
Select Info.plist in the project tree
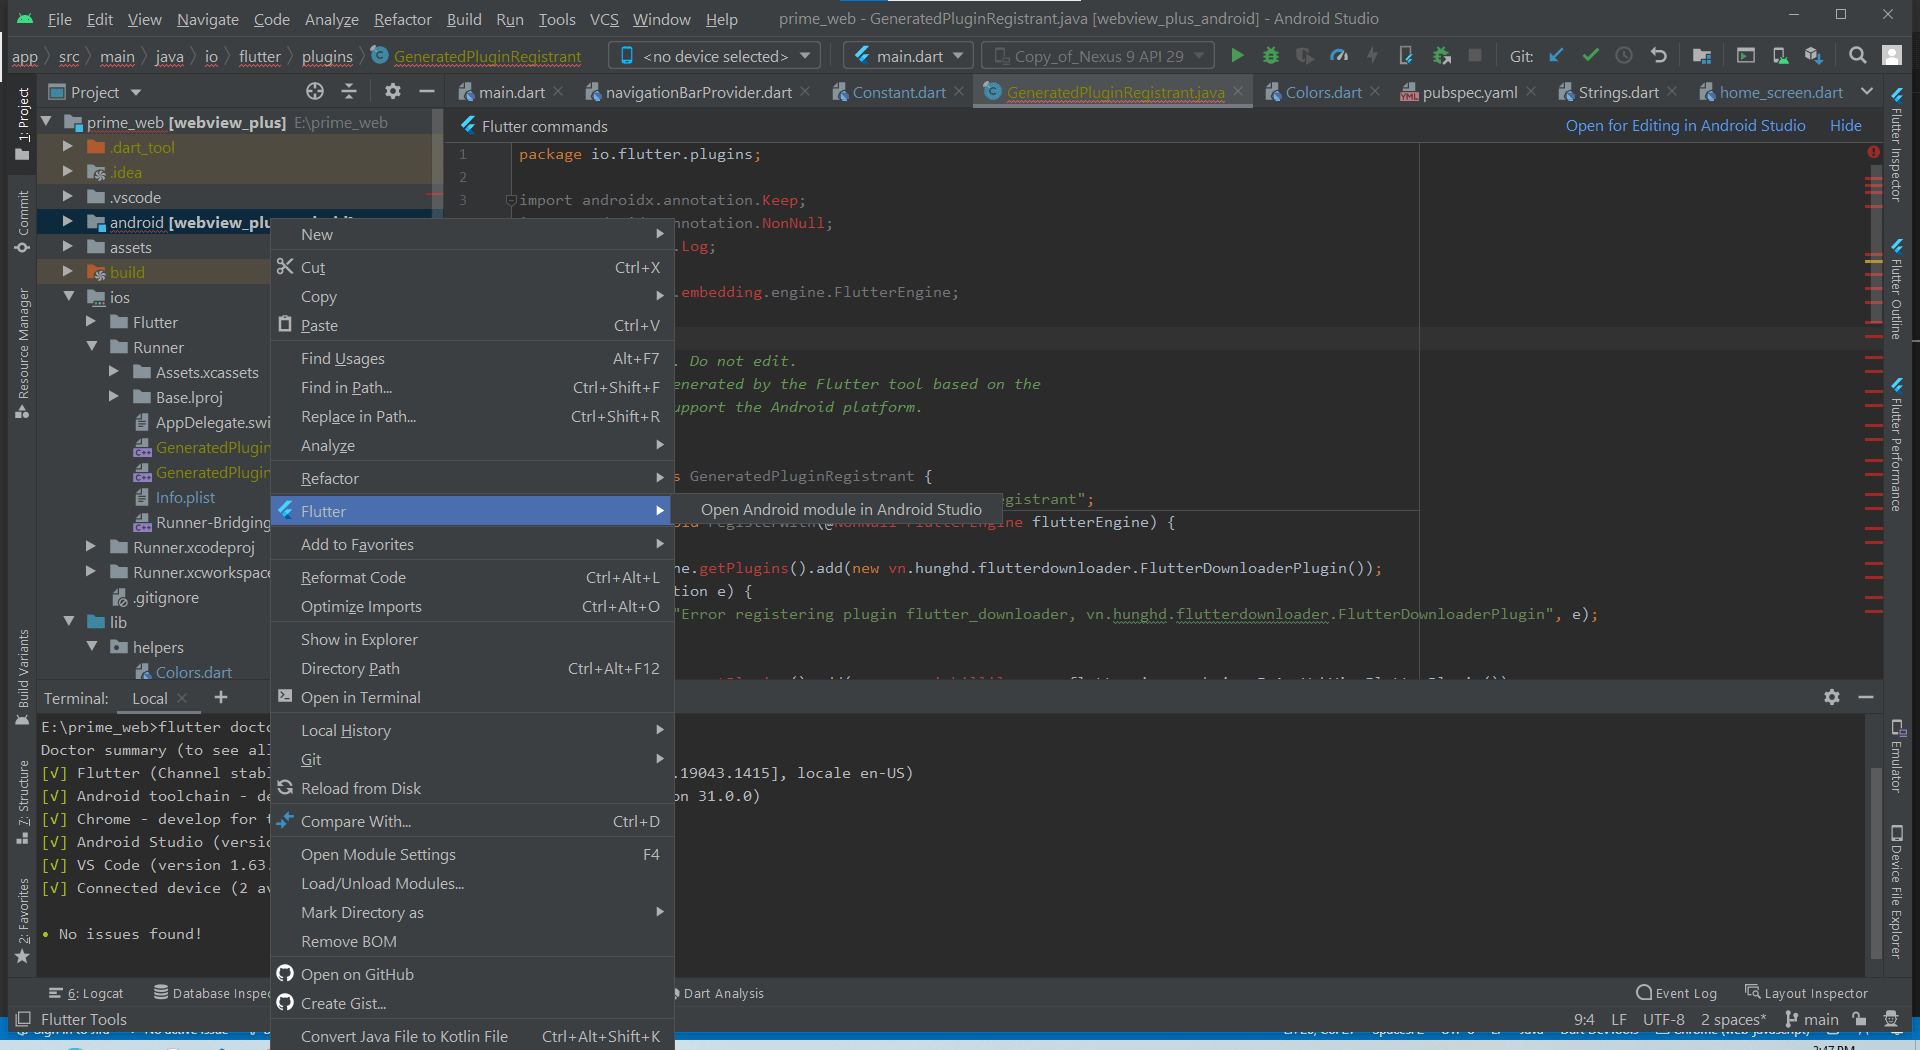pos(185,497)
